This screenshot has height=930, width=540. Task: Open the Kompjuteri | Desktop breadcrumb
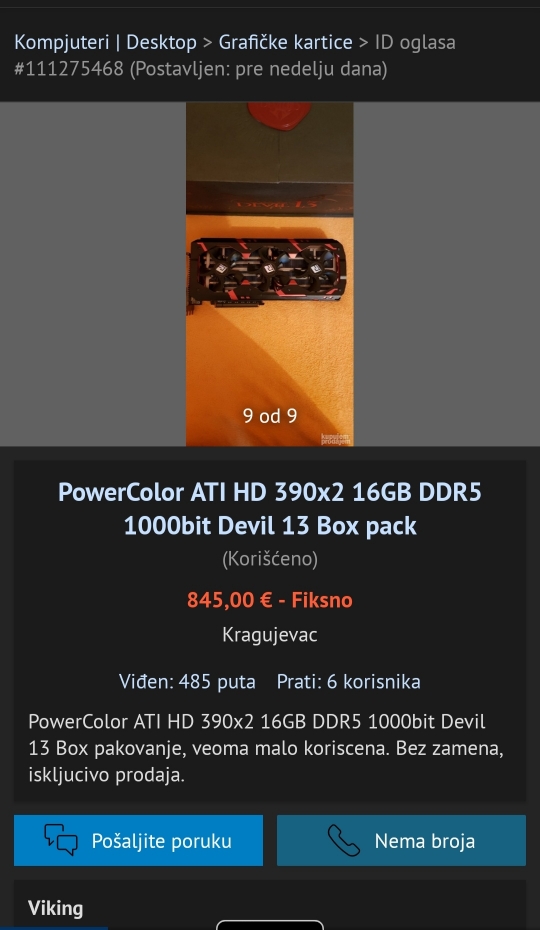(x=105, y=42)
